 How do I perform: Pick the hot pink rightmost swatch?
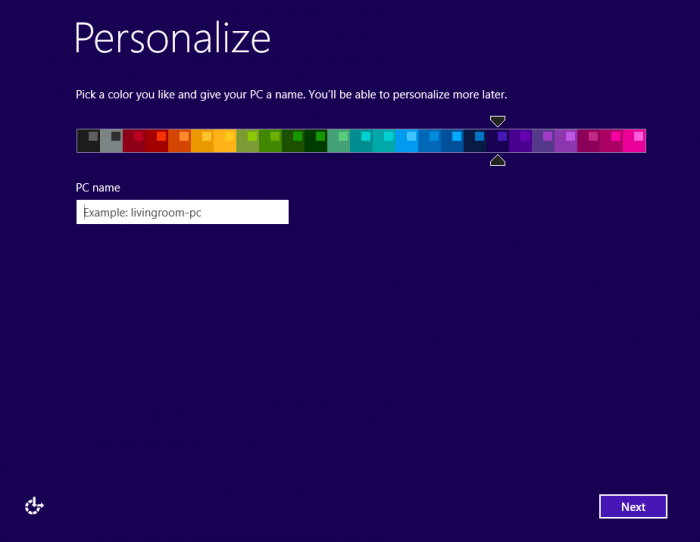(x=634, y=141)
